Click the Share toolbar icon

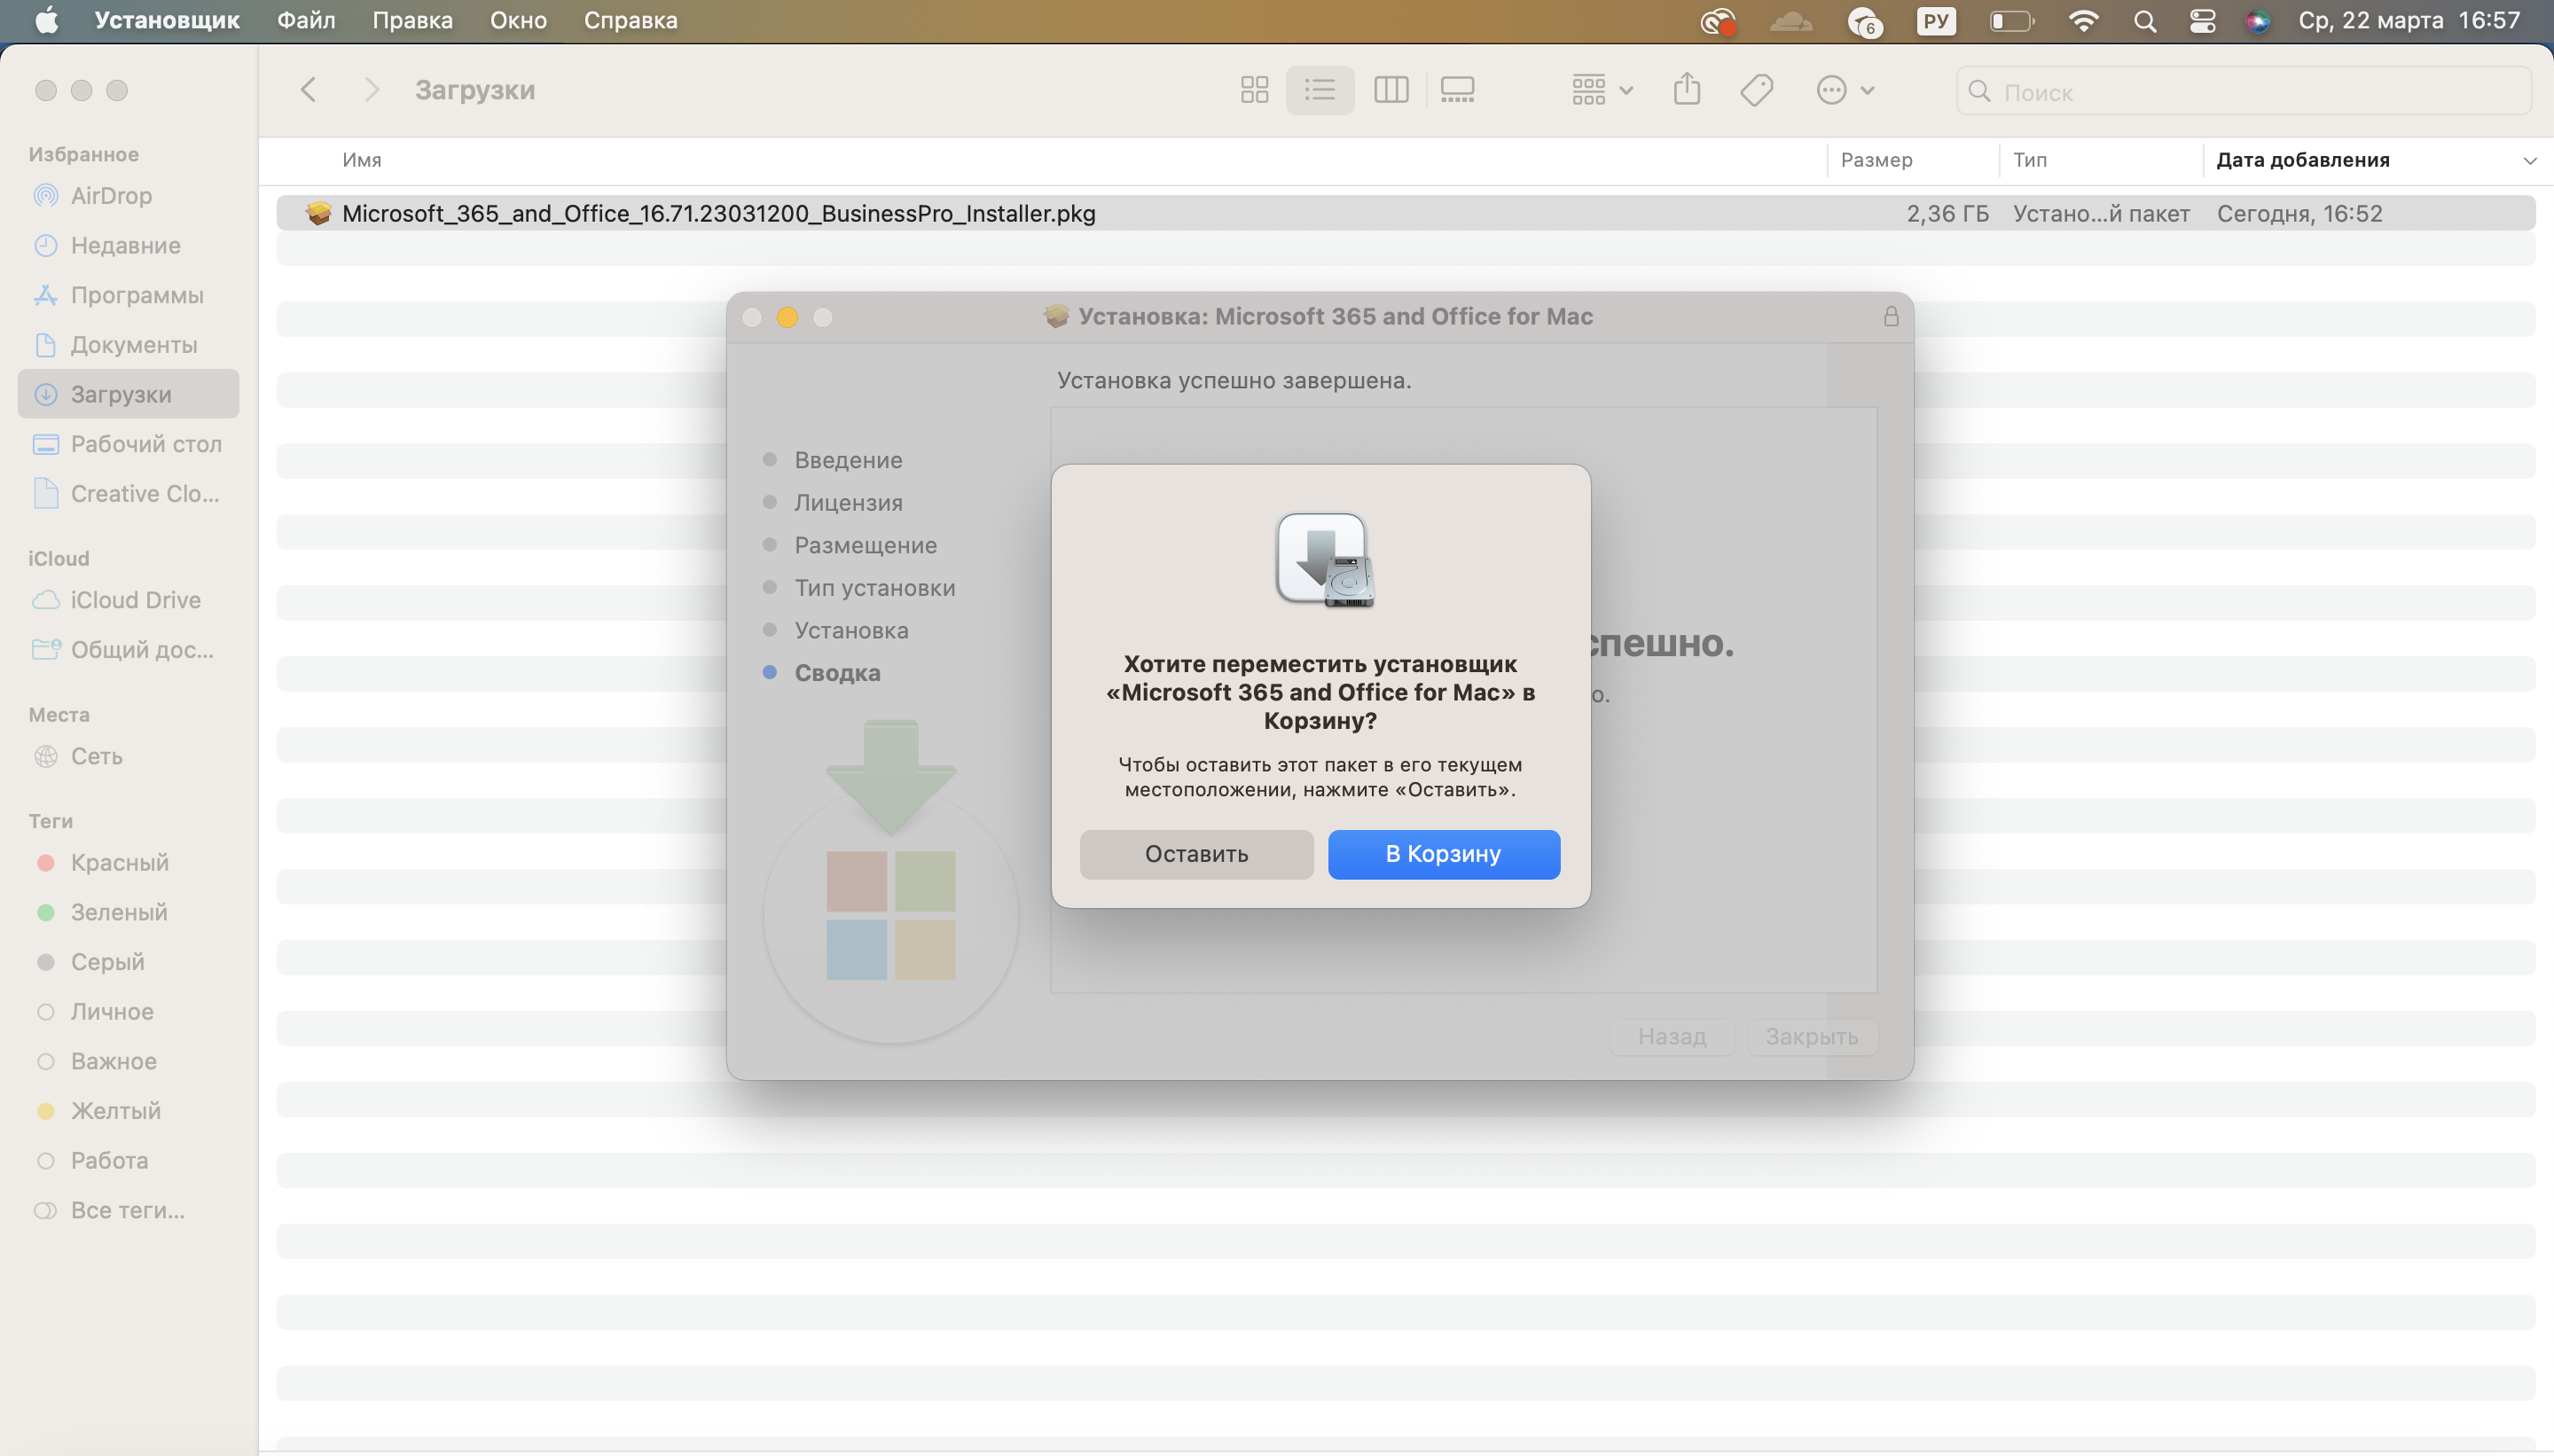pyautogui.click(x=1686, y=90)
